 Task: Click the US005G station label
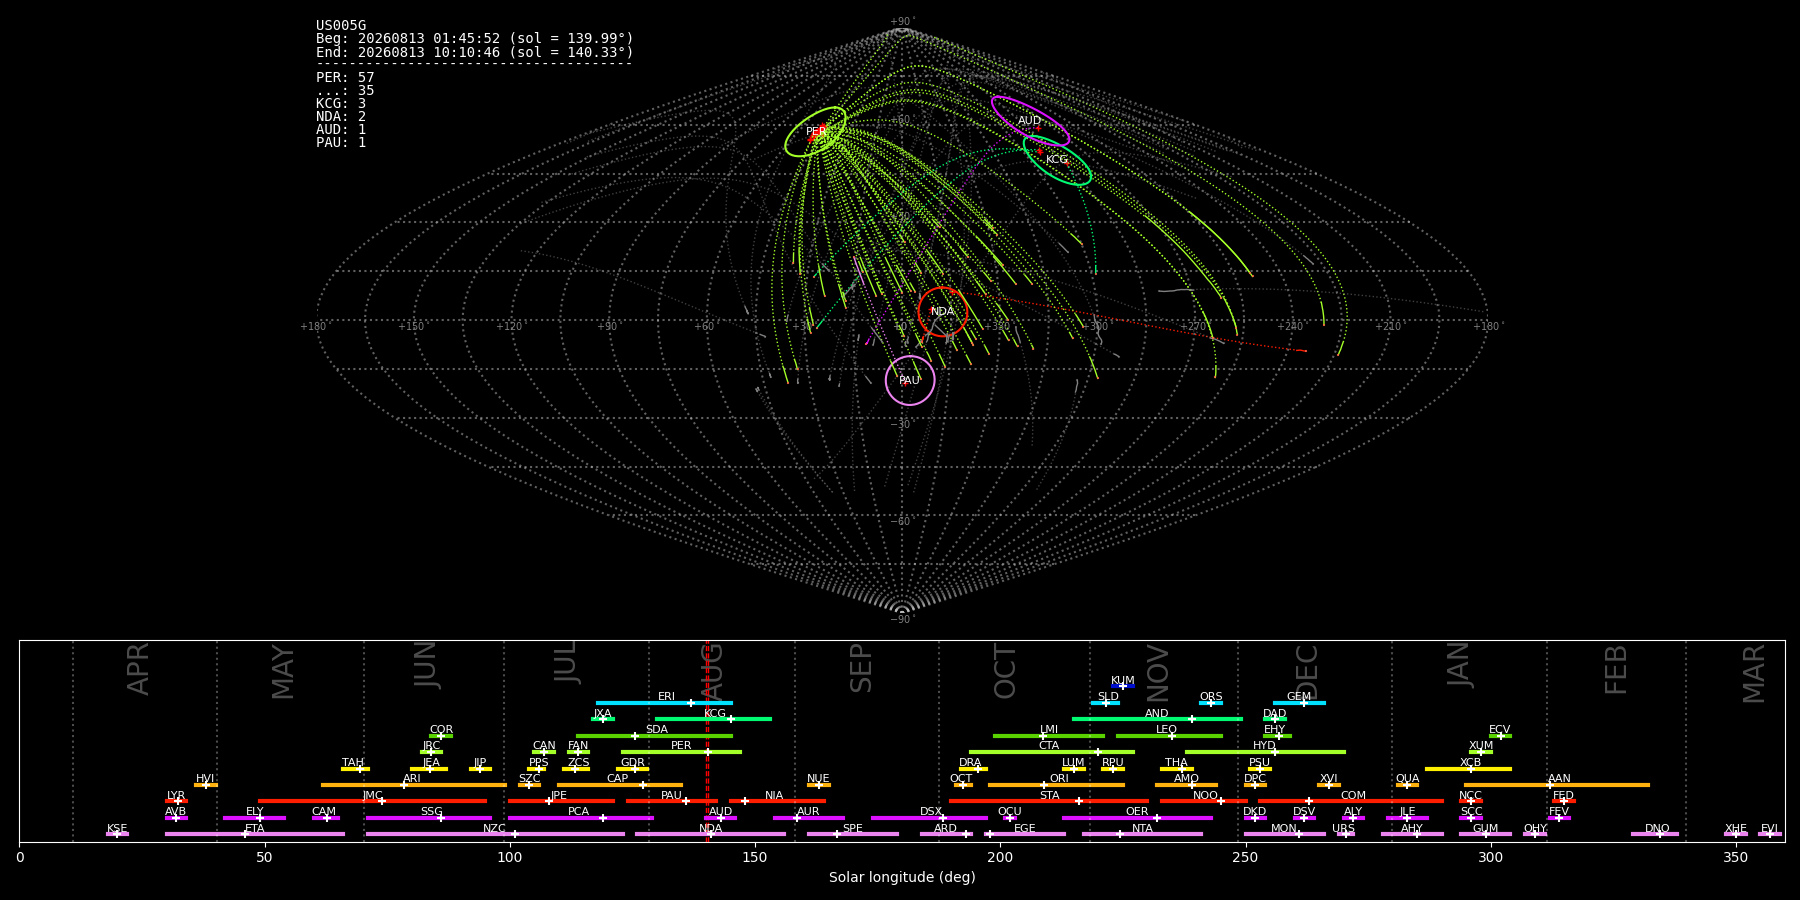[x=341, y=26]
